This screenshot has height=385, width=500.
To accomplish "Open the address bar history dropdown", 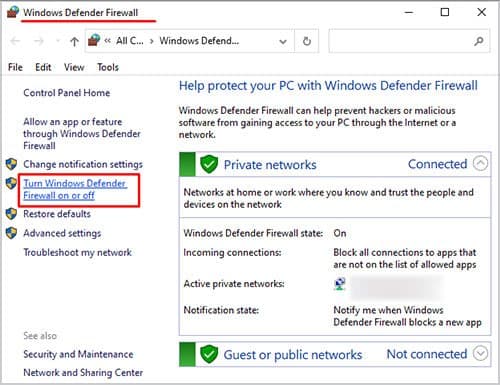I will pos(283,42).
